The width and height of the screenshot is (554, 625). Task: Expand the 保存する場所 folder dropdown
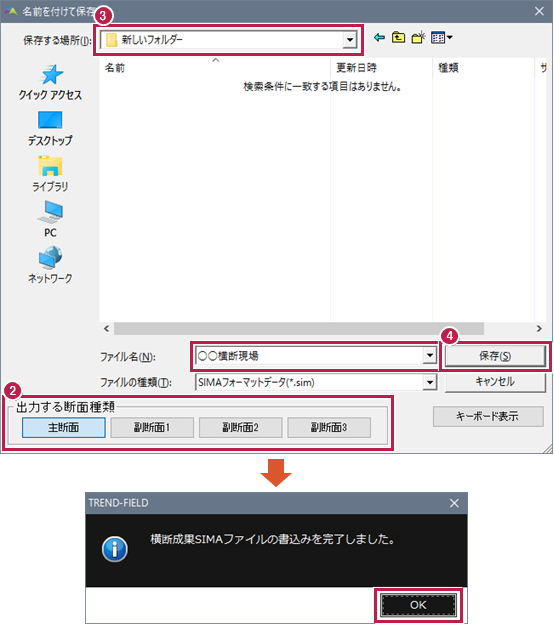[x=350, y=40]
